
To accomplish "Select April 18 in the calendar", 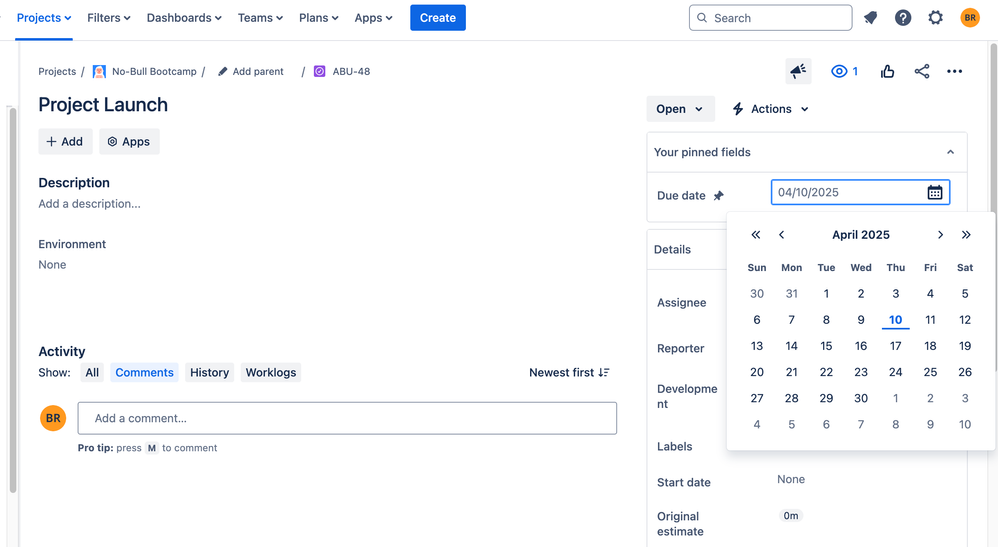I will pyautogui.click(x=930, y=346).
